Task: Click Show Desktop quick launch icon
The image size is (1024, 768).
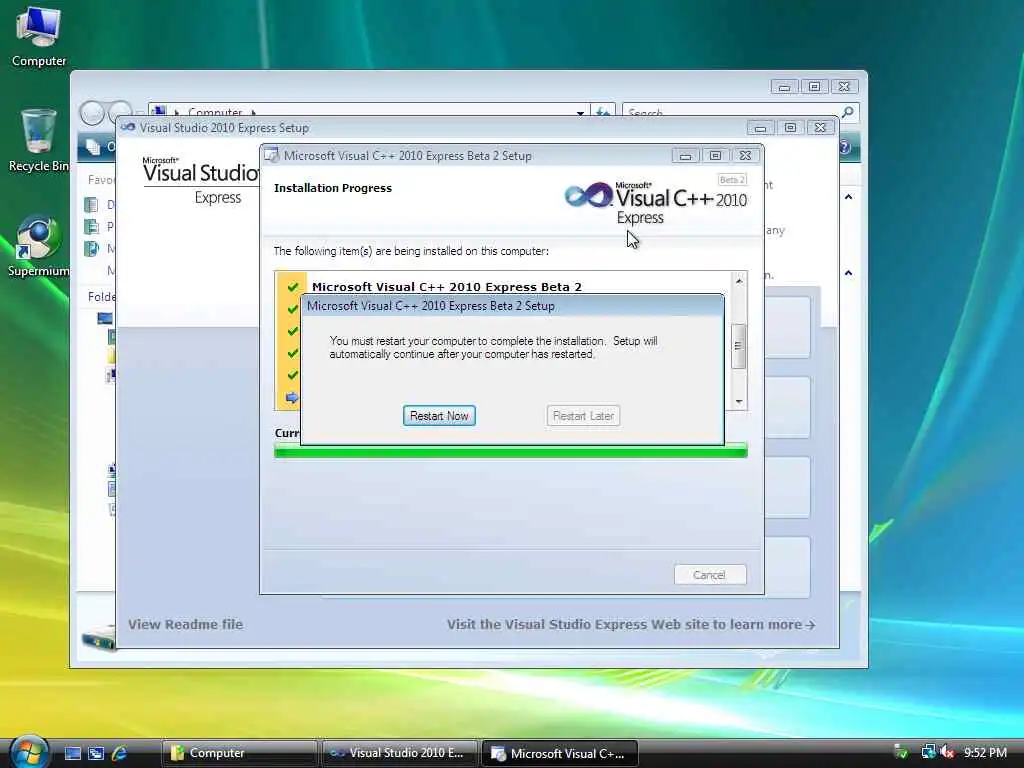Action: (72, 754)
